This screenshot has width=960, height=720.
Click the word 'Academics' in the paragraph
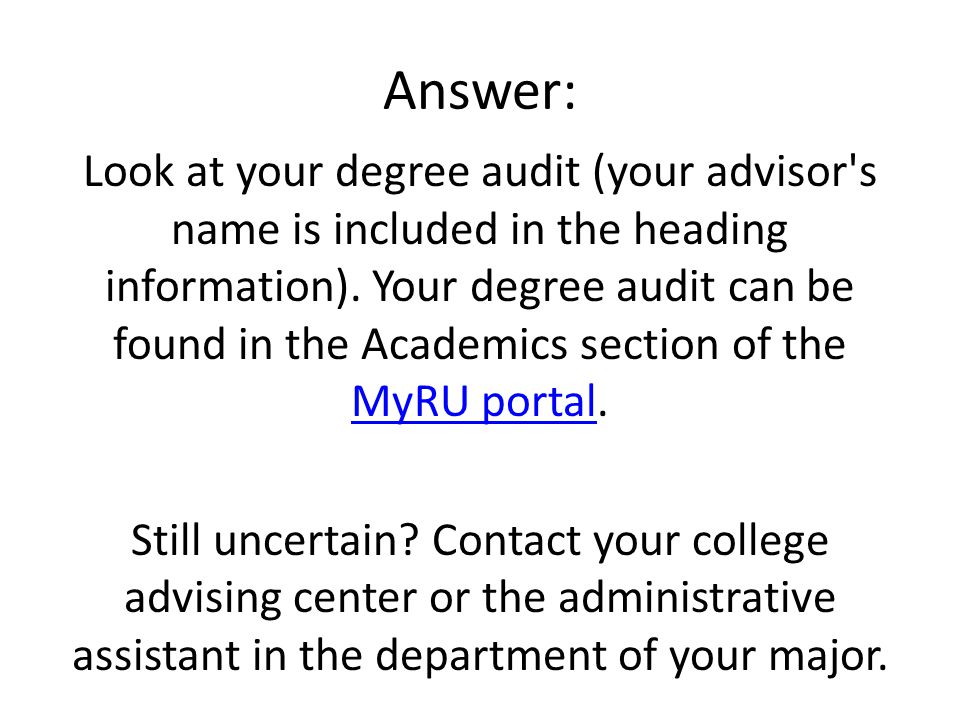pos(464,344)
